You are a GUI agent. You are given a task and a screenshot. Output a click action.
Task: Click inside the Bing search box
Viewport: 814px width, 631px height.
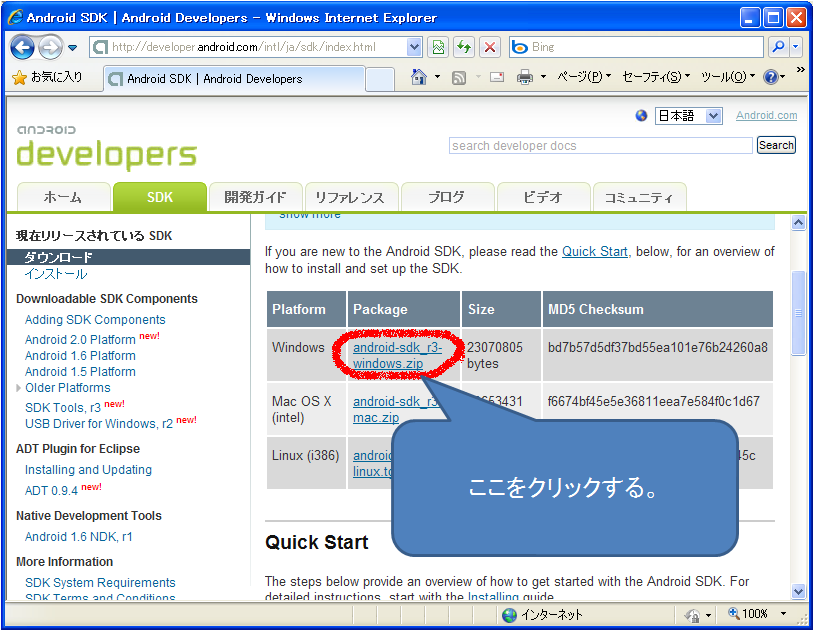tap(636, 47)
